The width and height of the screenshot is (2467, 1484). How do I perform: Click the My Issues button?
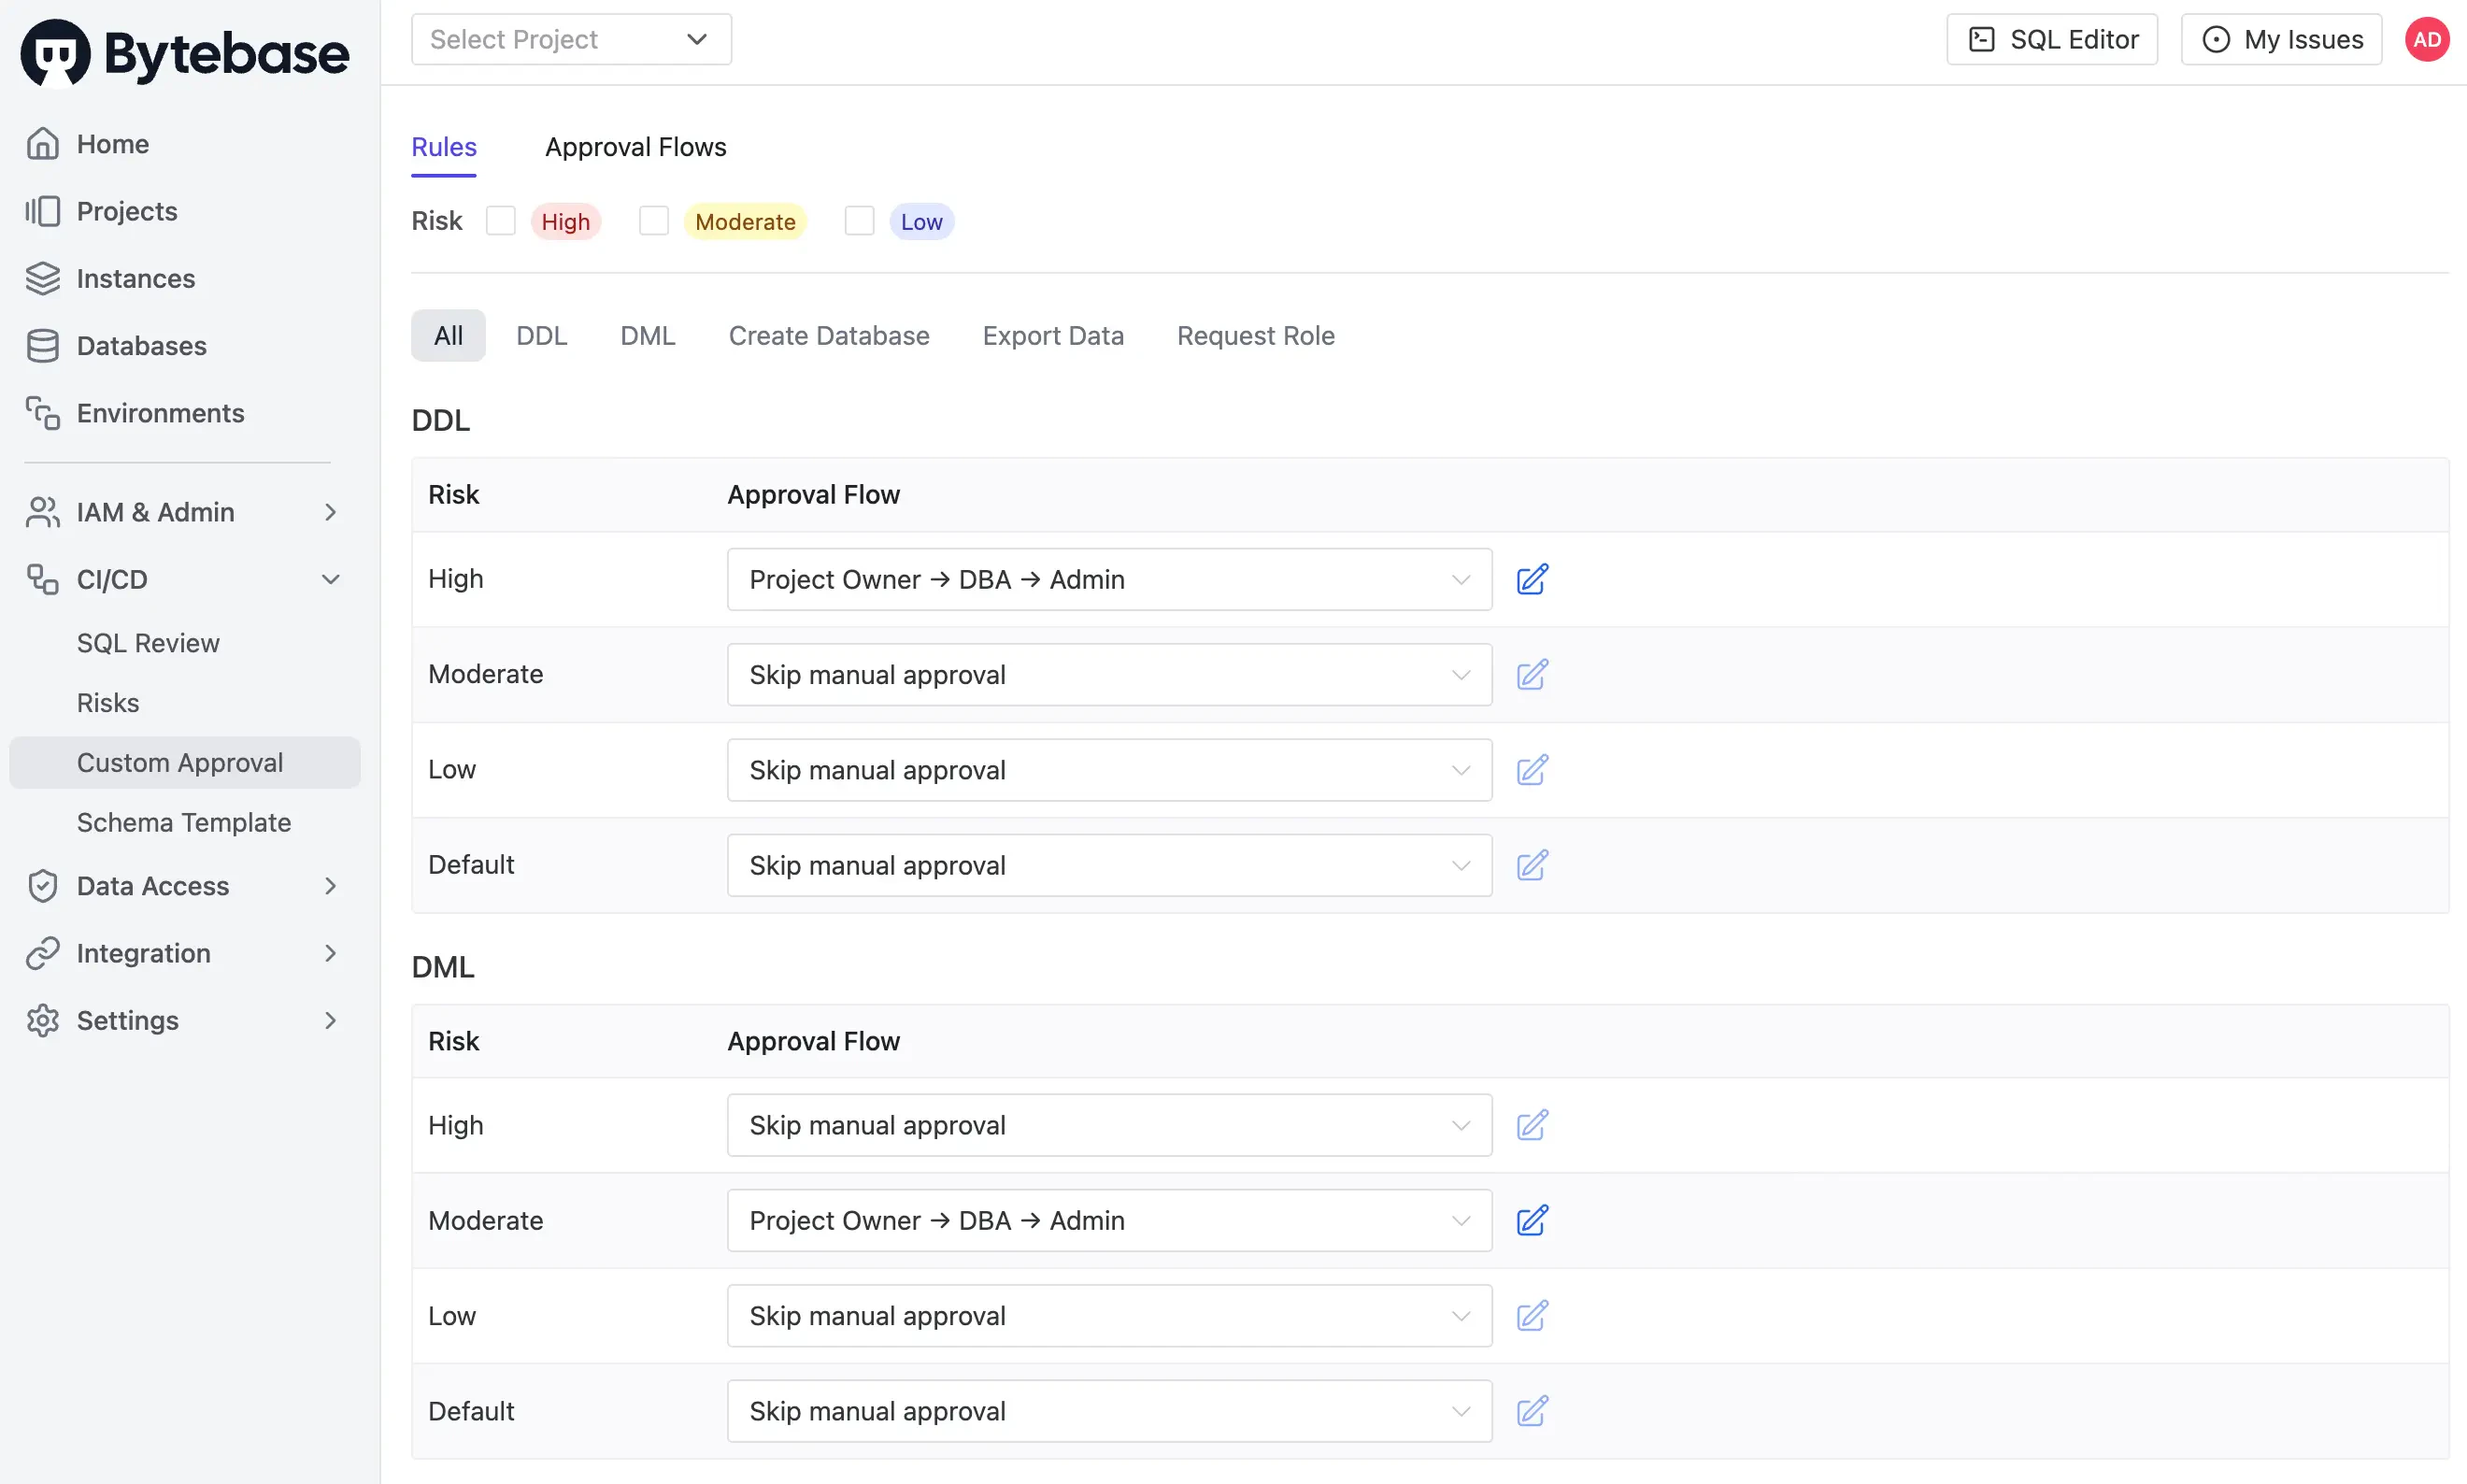click(2280, 40)
